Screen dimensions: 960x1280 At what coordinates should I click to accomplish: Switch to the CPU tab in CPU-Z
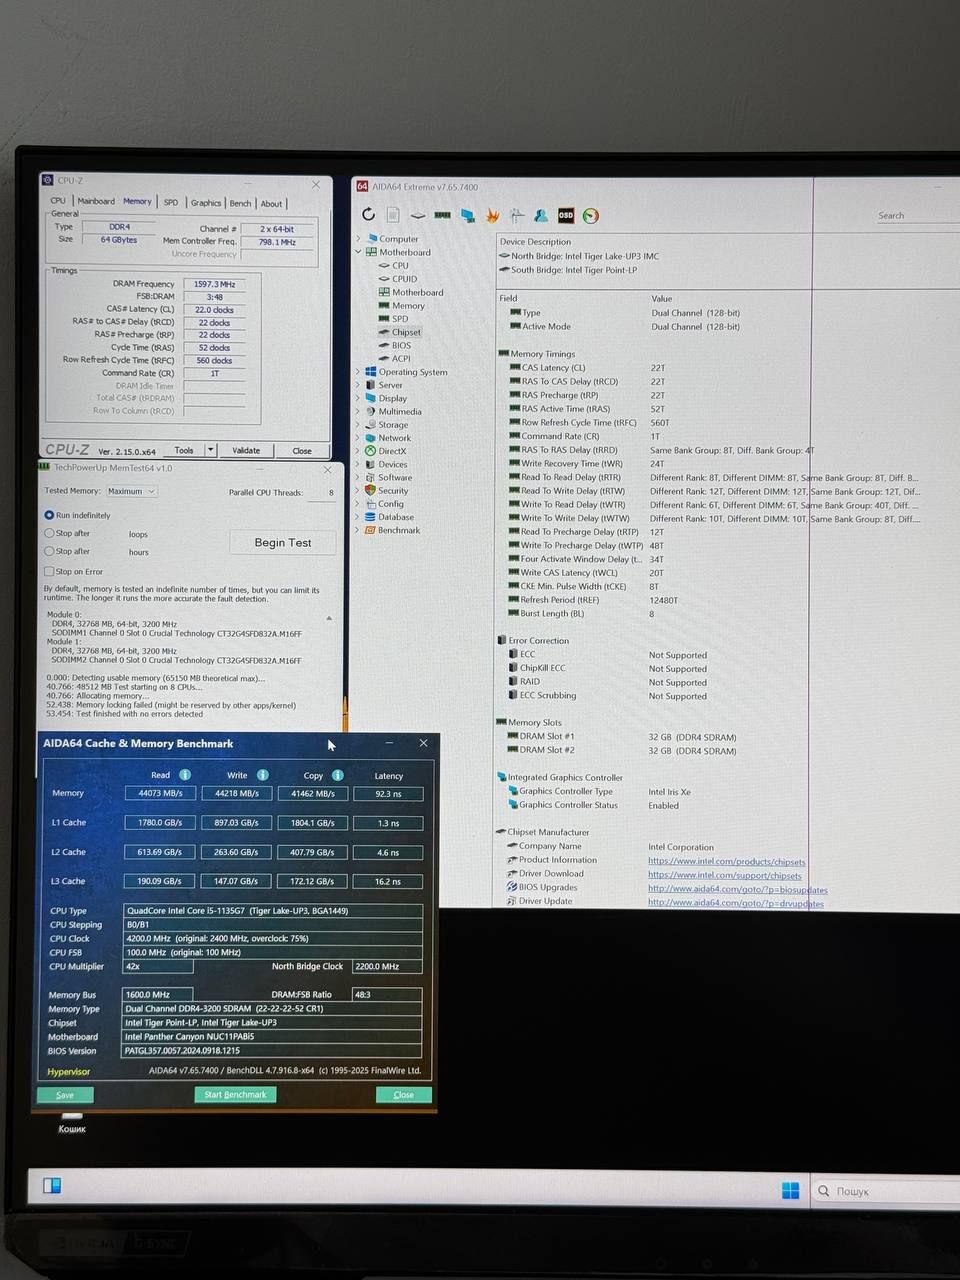point(58,201)
